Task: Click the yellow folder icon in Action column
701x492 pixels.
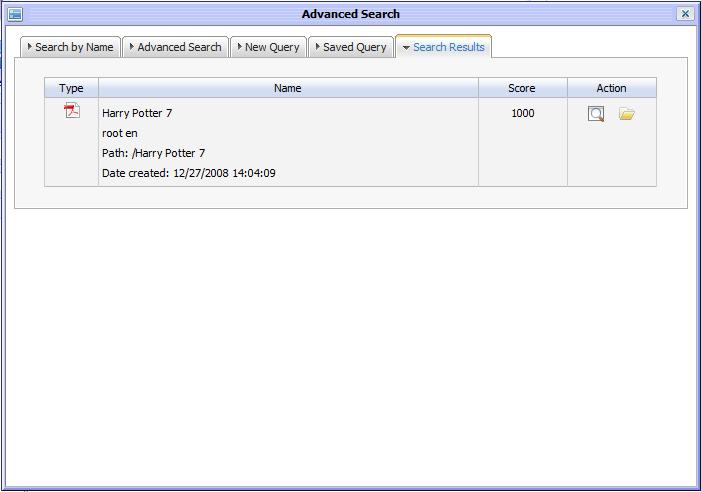Action: [627, 114]
